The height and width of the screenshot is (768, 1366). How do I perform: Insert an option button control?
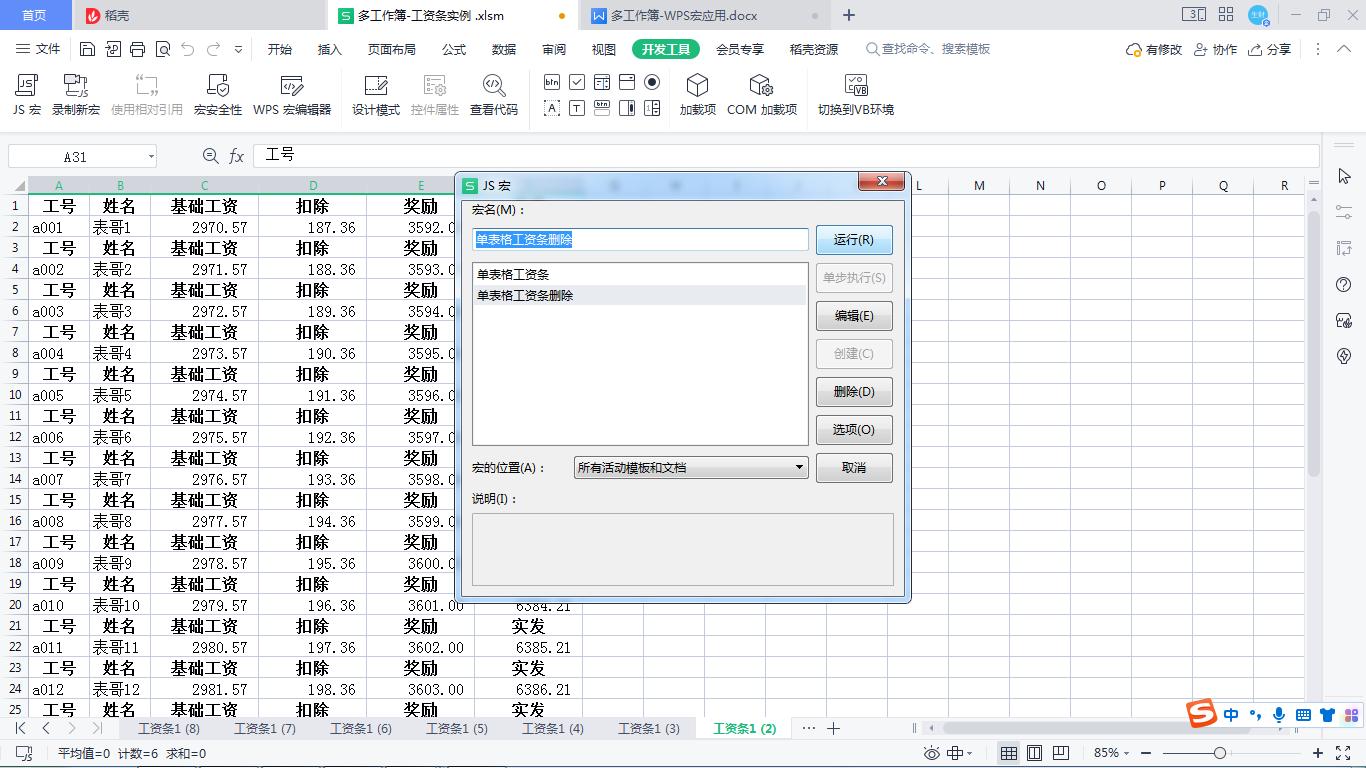pyautogui.click(x=651, y=82)
